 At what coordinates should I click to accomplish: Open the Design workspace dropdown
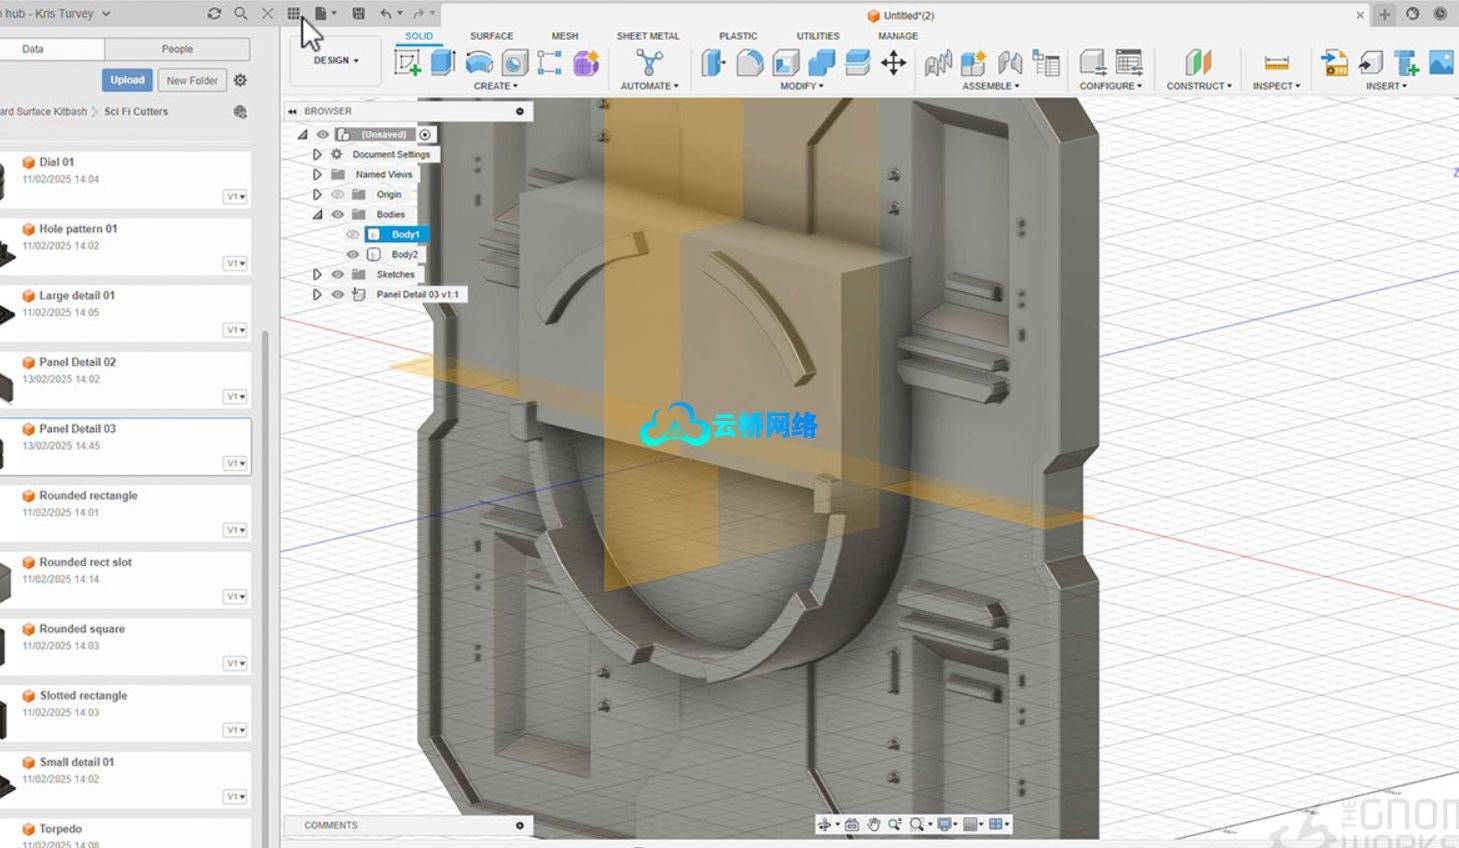335,60
